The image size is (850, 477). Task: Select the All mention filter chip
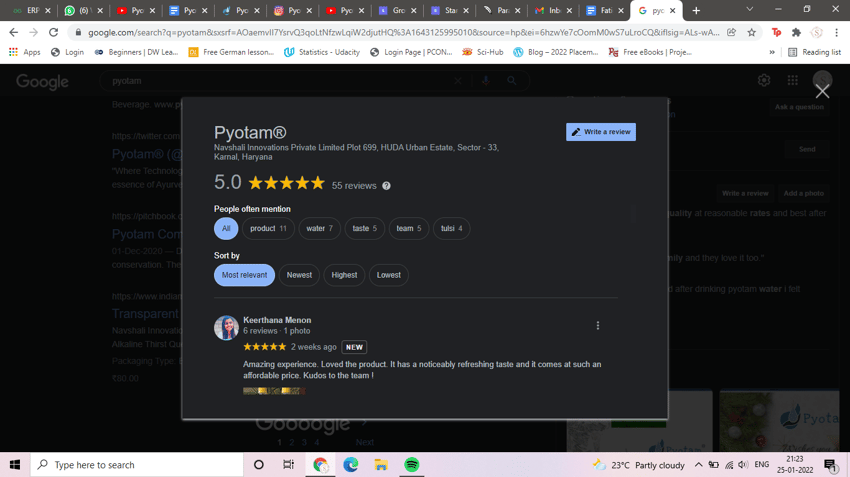[x=226, y=228]
